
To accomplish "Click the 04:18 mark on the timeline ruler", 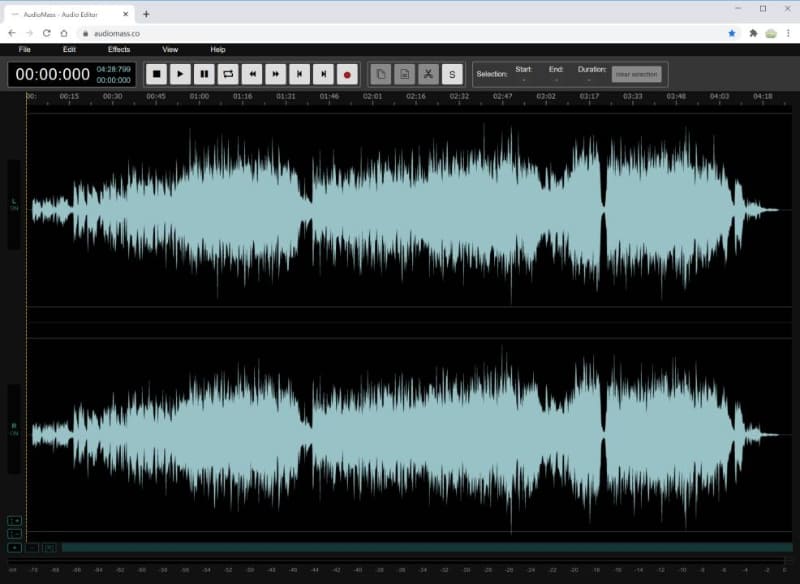I will [x=763, y=96].
